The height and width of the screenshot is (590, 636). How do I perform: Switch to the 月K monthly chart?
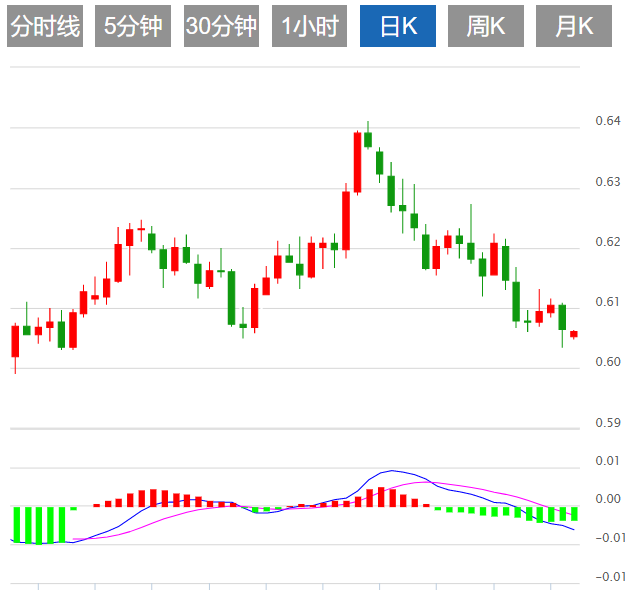(x=574, y=26)
